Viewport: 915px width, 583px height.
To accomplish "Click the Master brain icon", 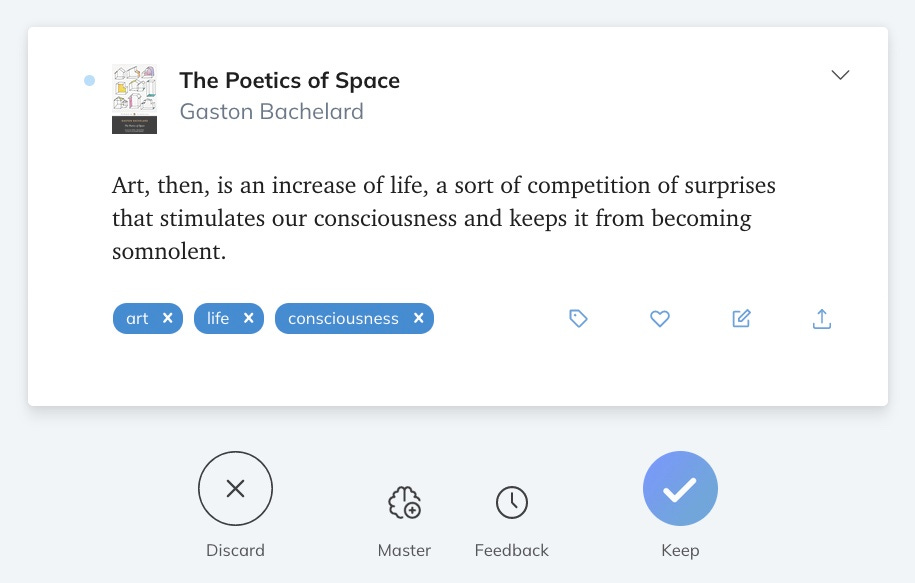I will (x=404, y=502).
